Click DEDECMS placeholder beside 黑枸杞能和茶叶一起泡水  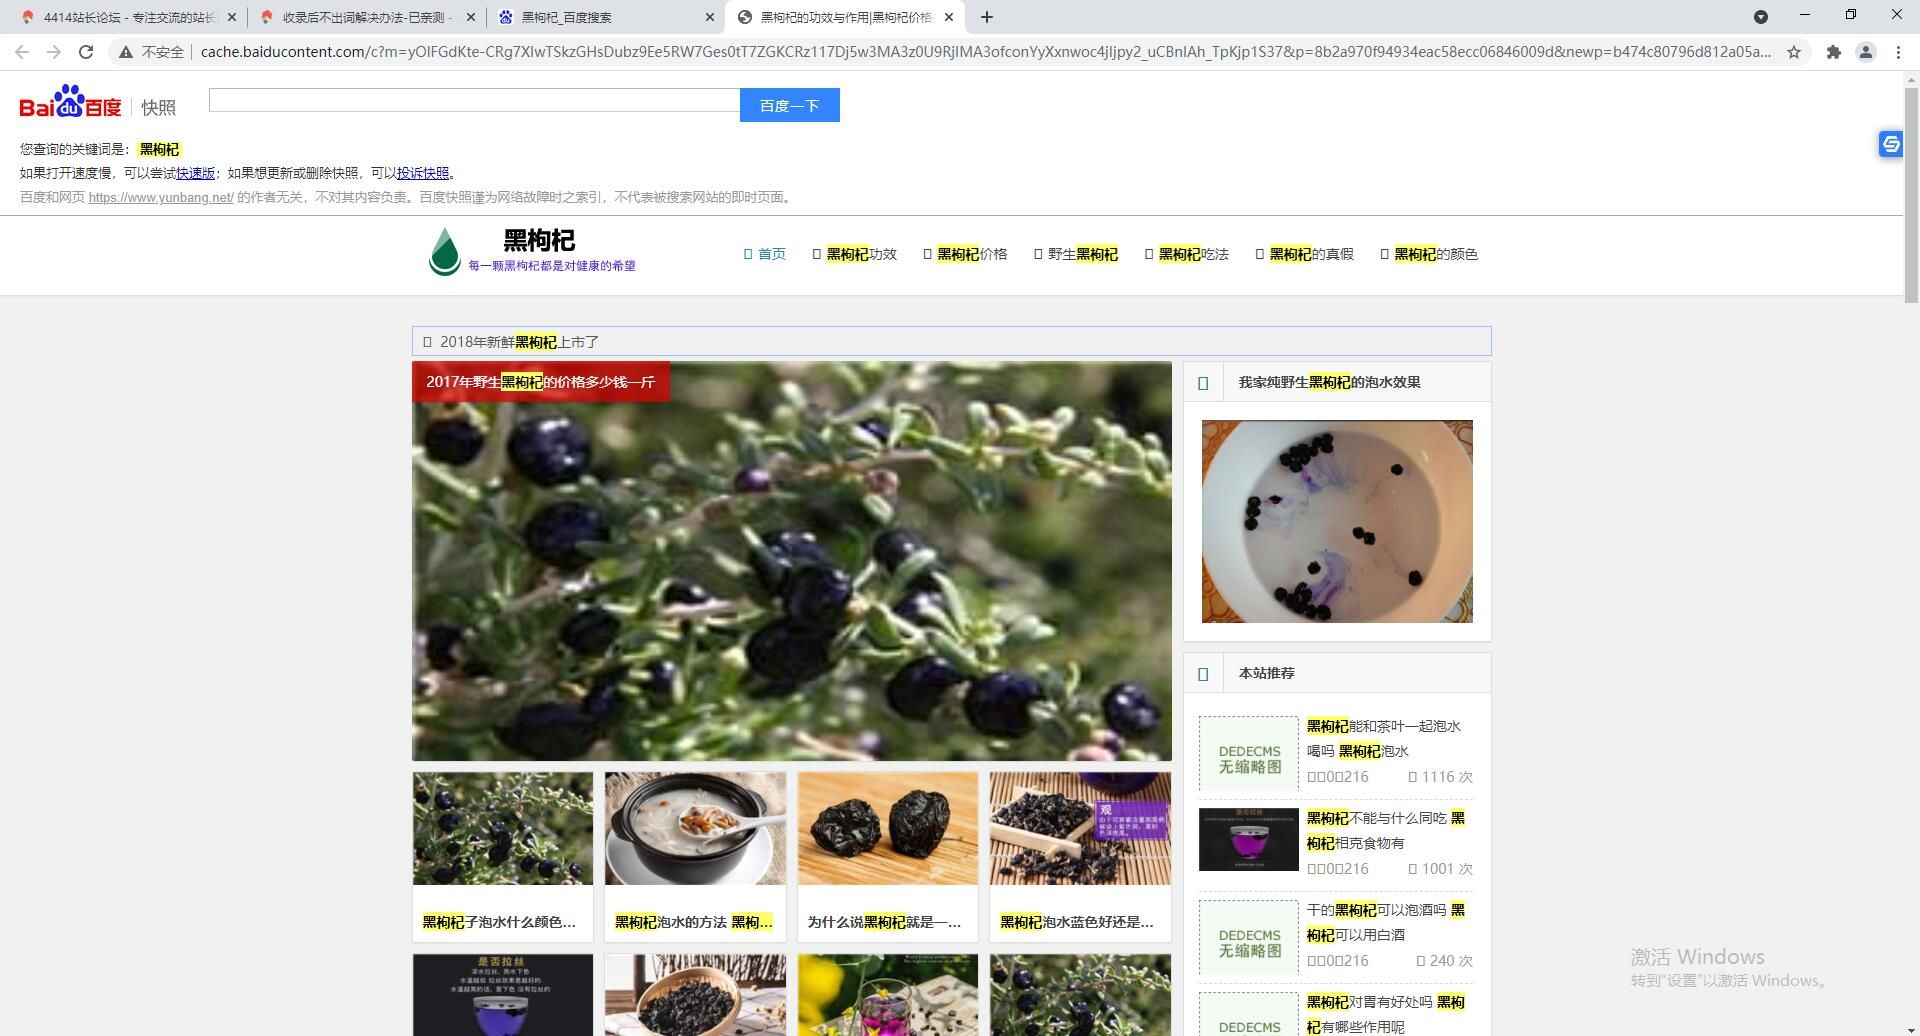tap(1249, 753)
